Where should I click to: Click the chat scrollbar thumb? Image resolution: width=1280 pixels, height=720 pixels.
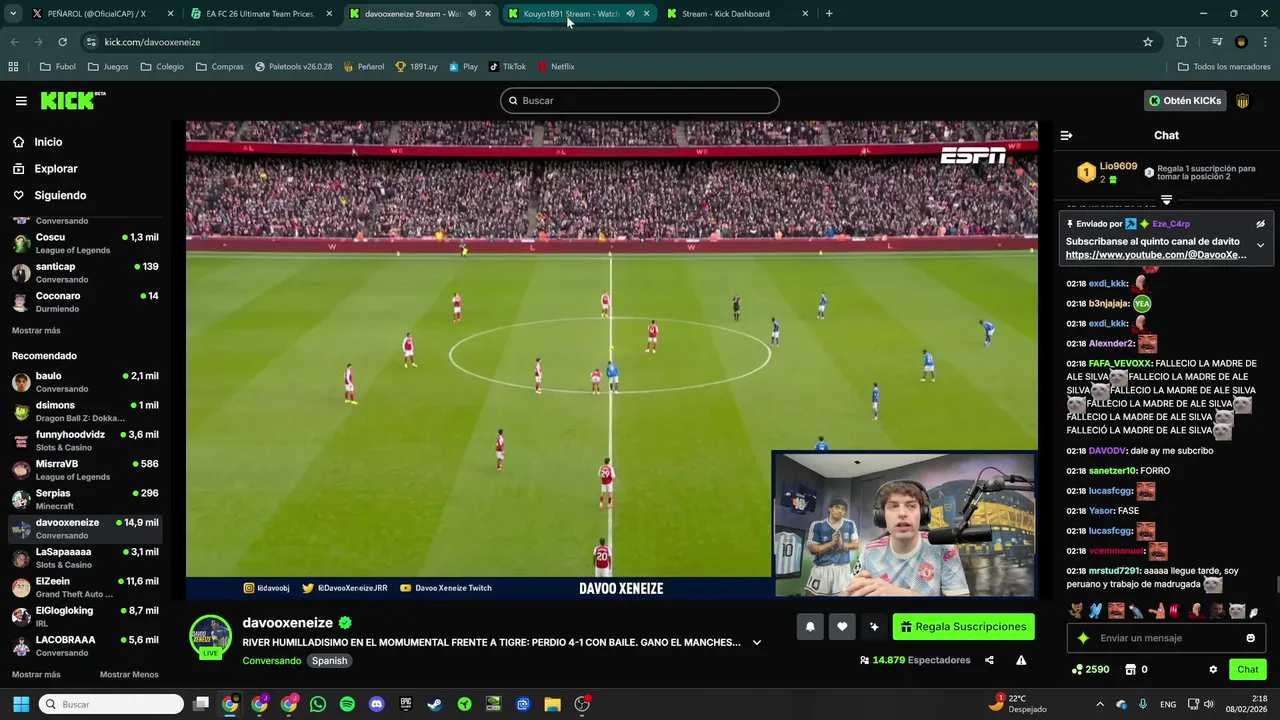pos(1276,586)
